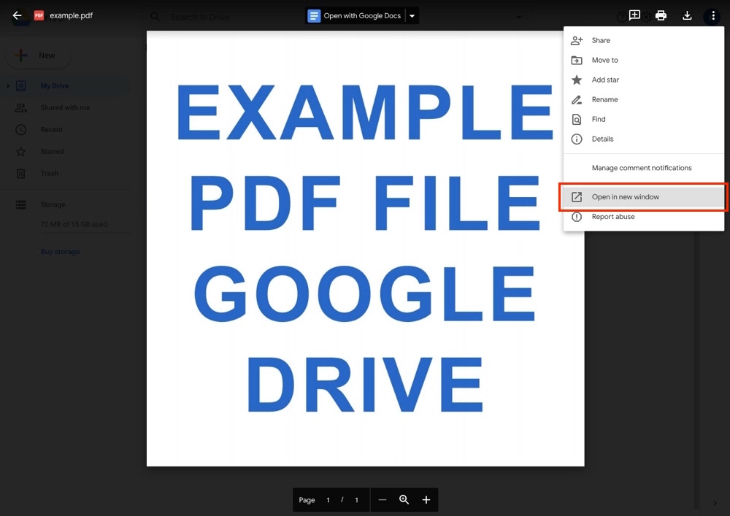730x516 pixels.
Task: Open My Drive in the sidebar
Action: (65, 86)
